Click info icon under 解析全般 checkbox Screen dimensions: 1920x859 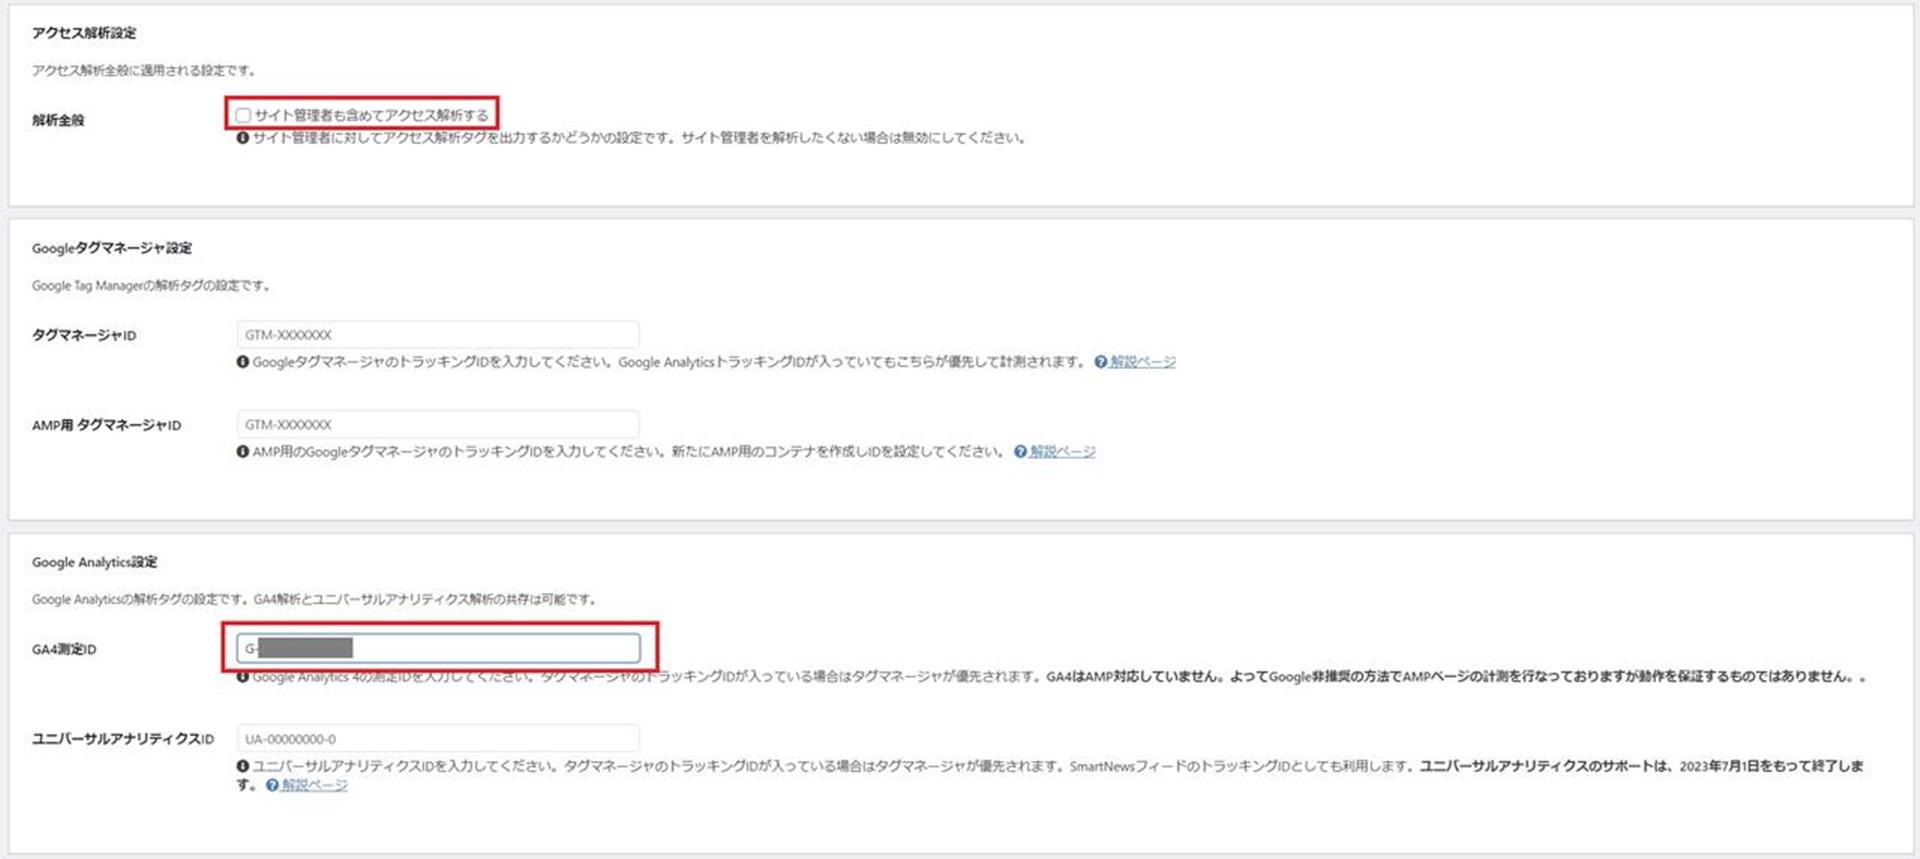click(x=243, y=138)
